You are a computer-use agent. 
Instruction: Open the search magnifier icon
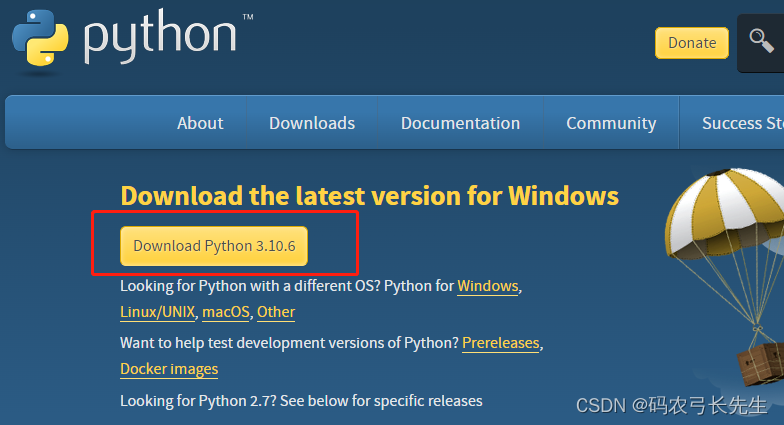click(x=761, y=41)
